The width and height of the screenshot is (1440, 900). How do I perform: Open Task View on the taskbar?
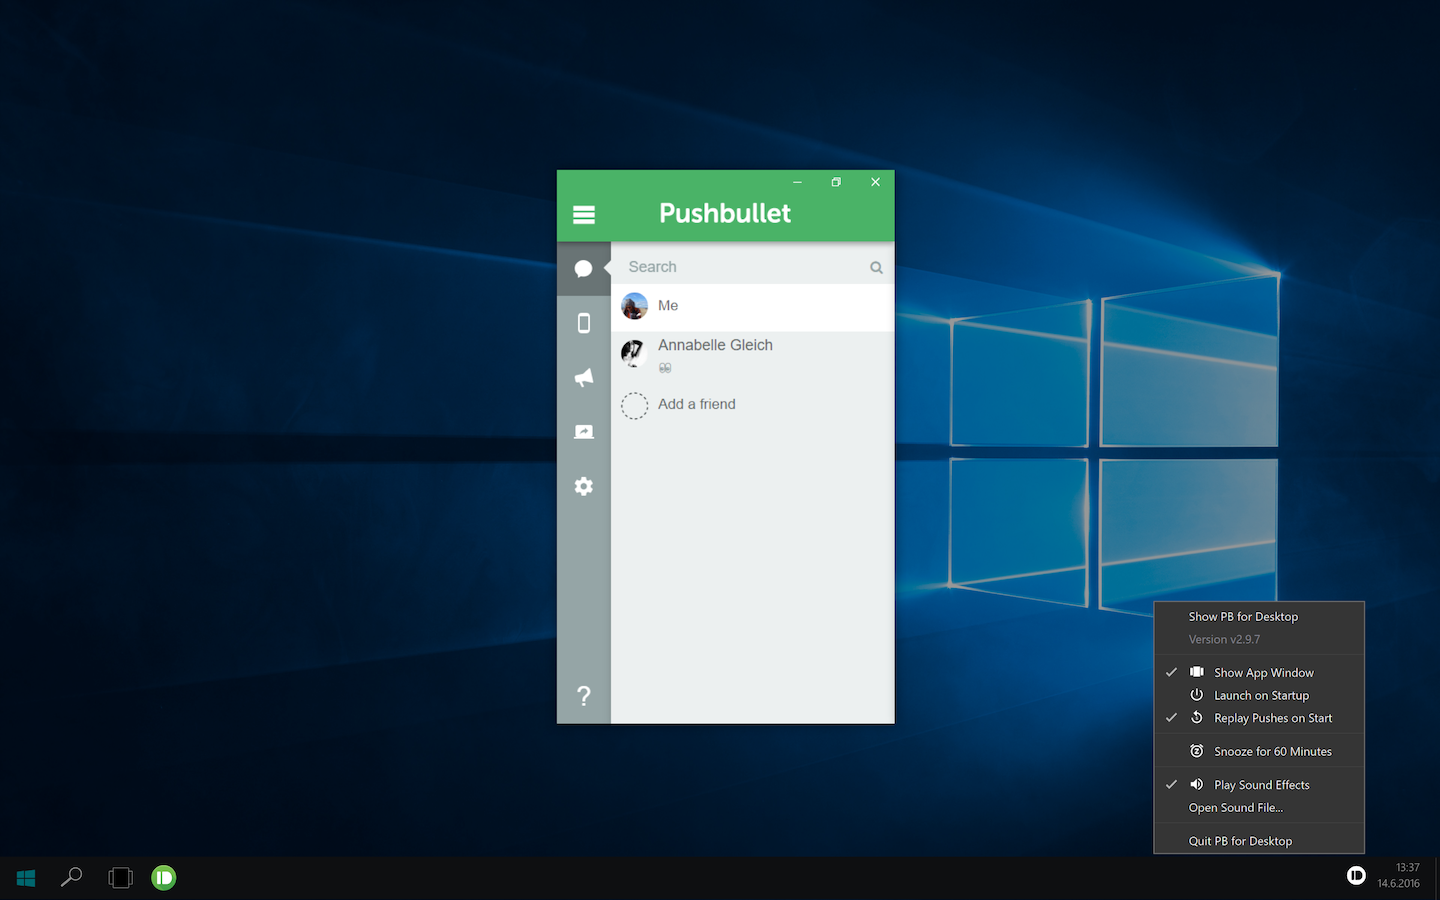[120, 878]
